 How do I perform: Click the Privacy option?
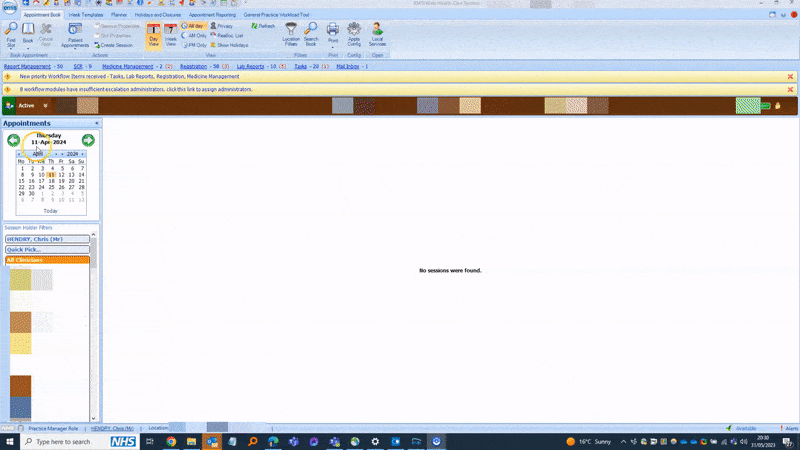(221, 26)
